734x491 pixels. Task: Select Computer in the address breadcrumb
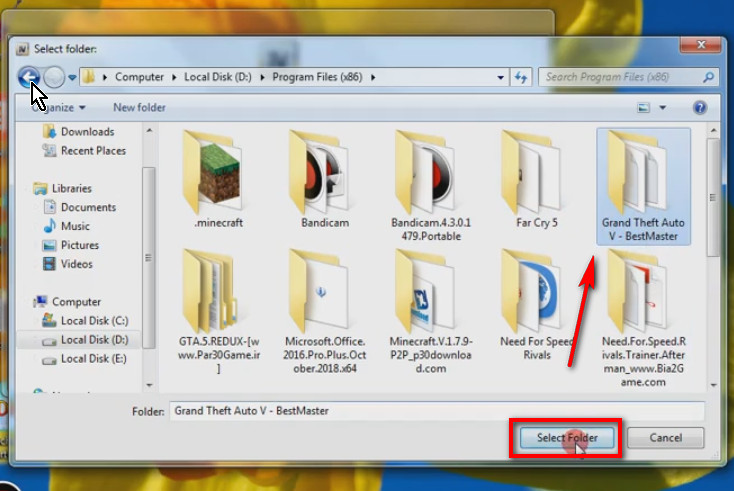(139, 77)
